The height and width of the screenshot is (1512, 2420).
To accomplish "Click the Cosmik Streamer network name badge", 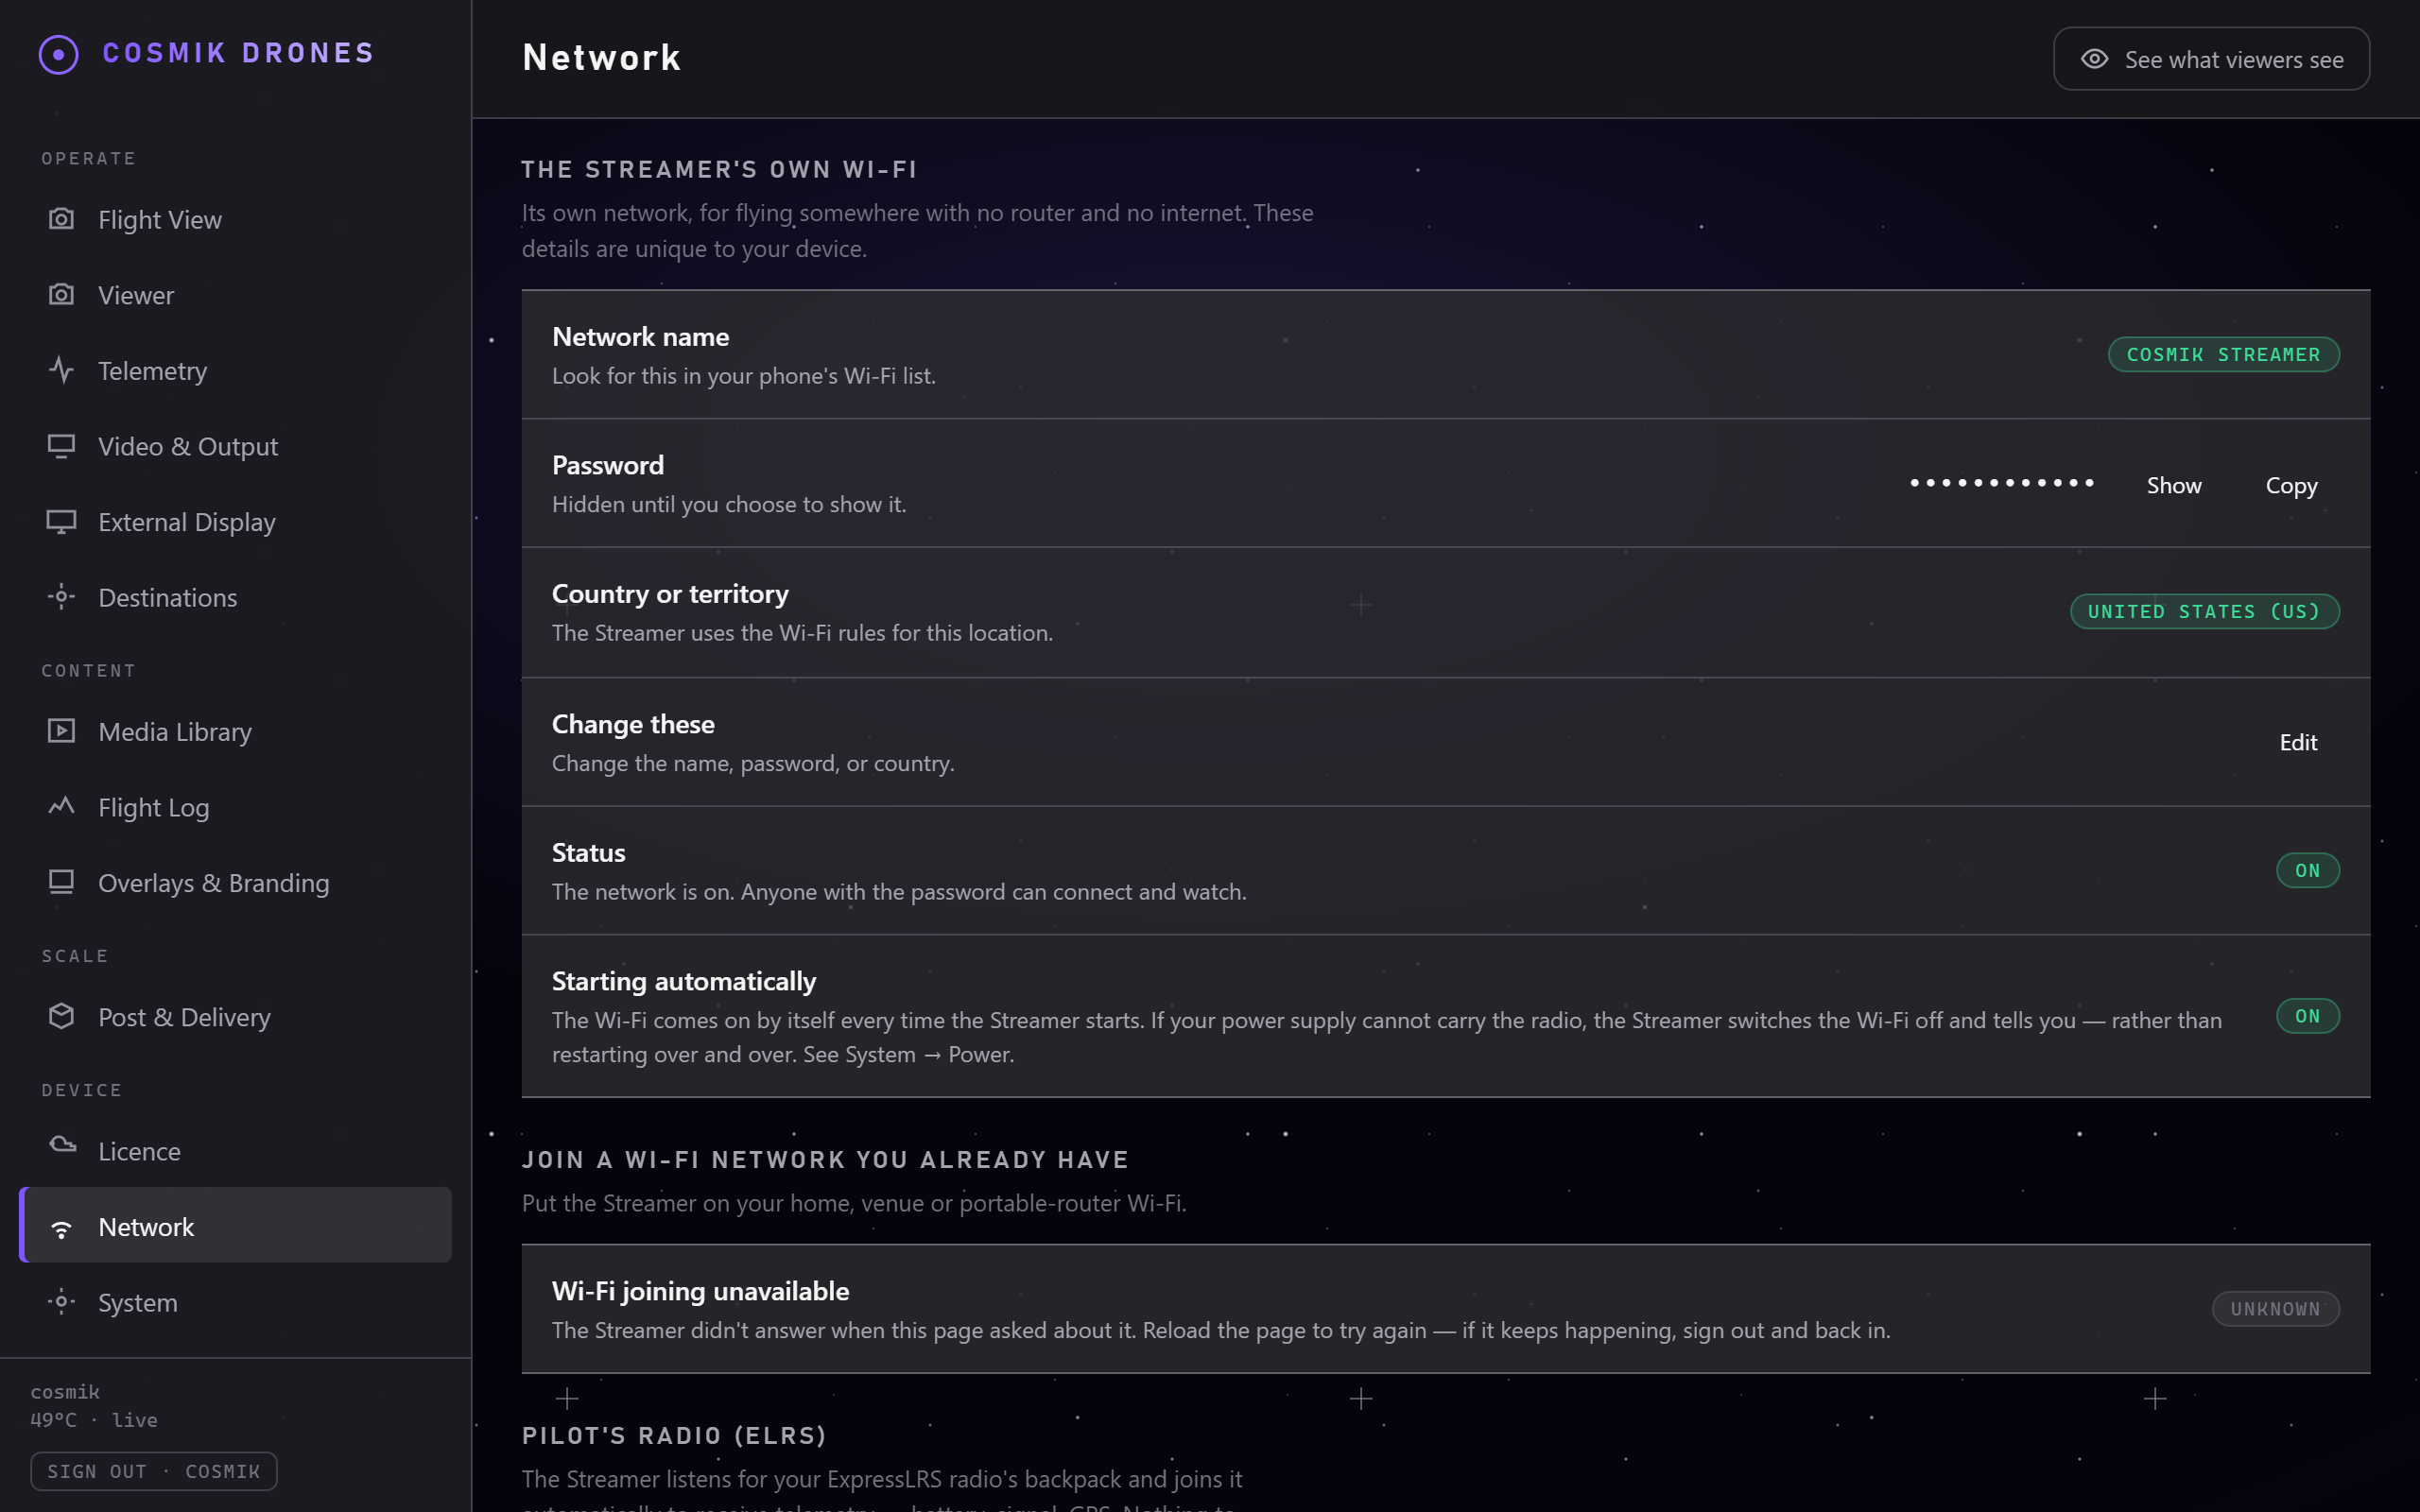I will [x=2223, y=354].
